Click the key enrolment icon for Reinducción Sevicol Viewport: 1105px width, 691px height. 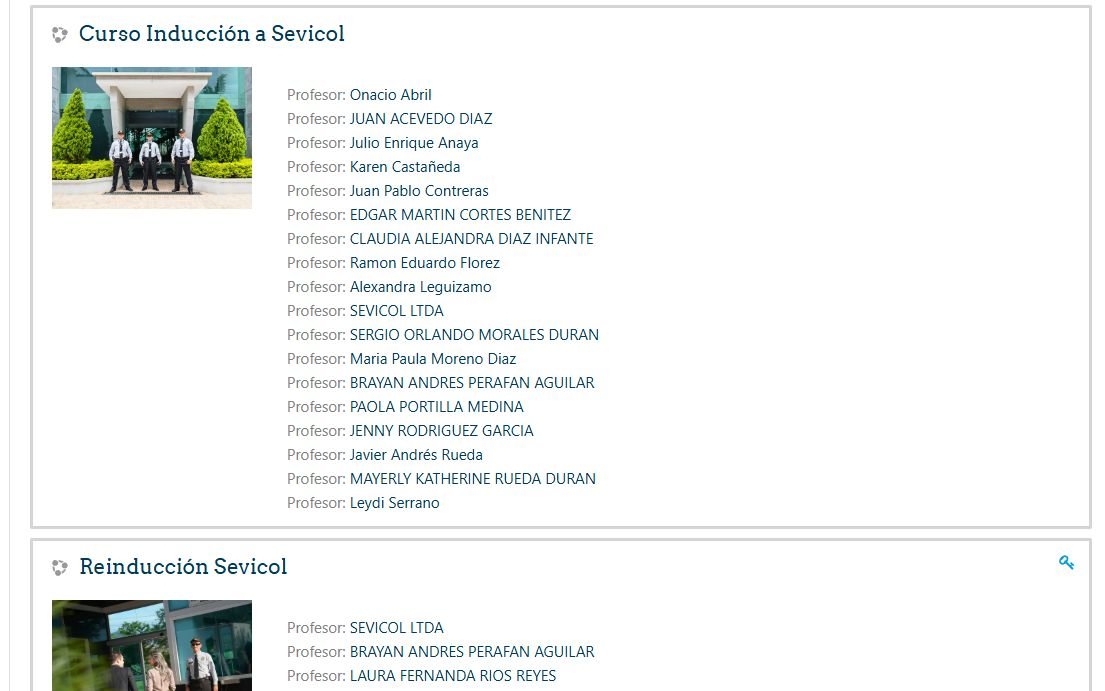tap(1067, 561)
